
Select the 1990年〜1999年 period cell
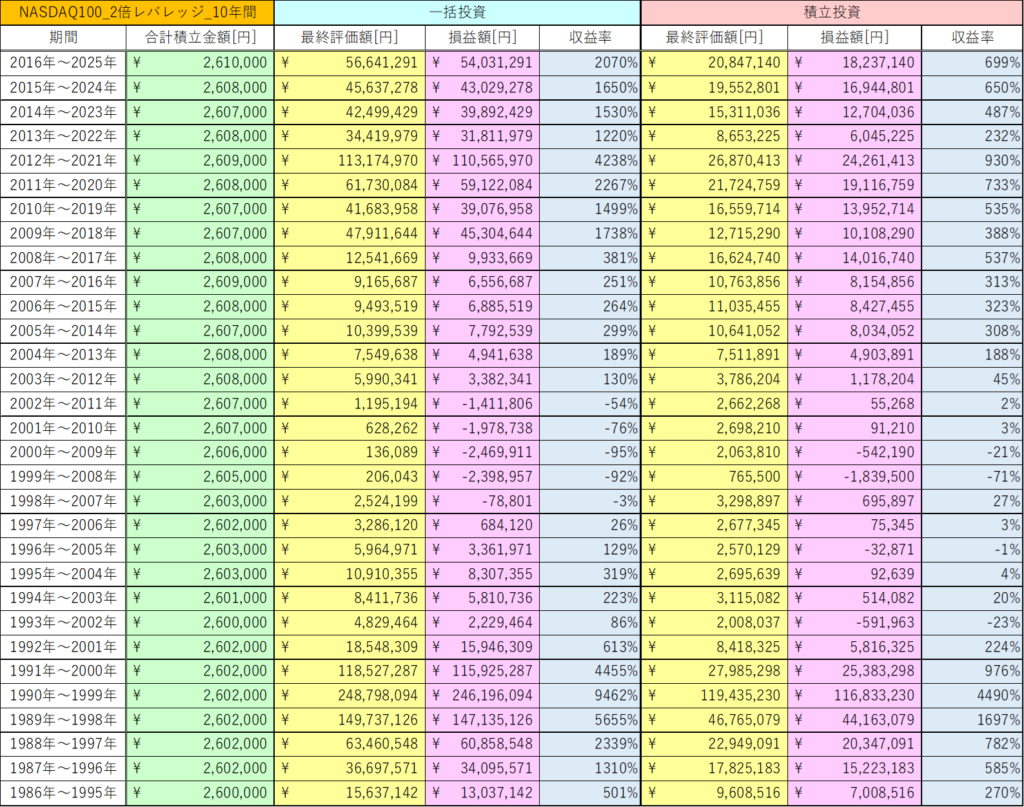tap(63, 696)
